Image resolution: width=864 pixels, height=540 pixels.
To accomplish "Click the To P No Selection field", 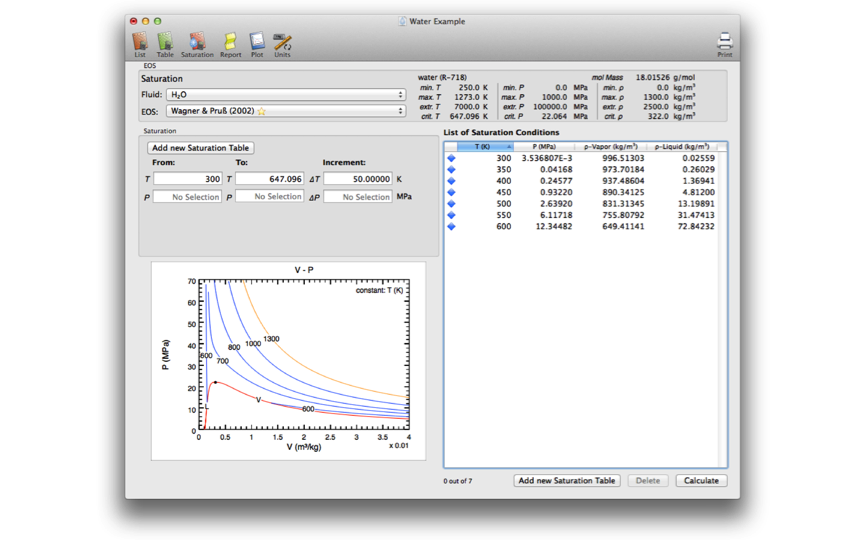I will [x=269, y=196].
